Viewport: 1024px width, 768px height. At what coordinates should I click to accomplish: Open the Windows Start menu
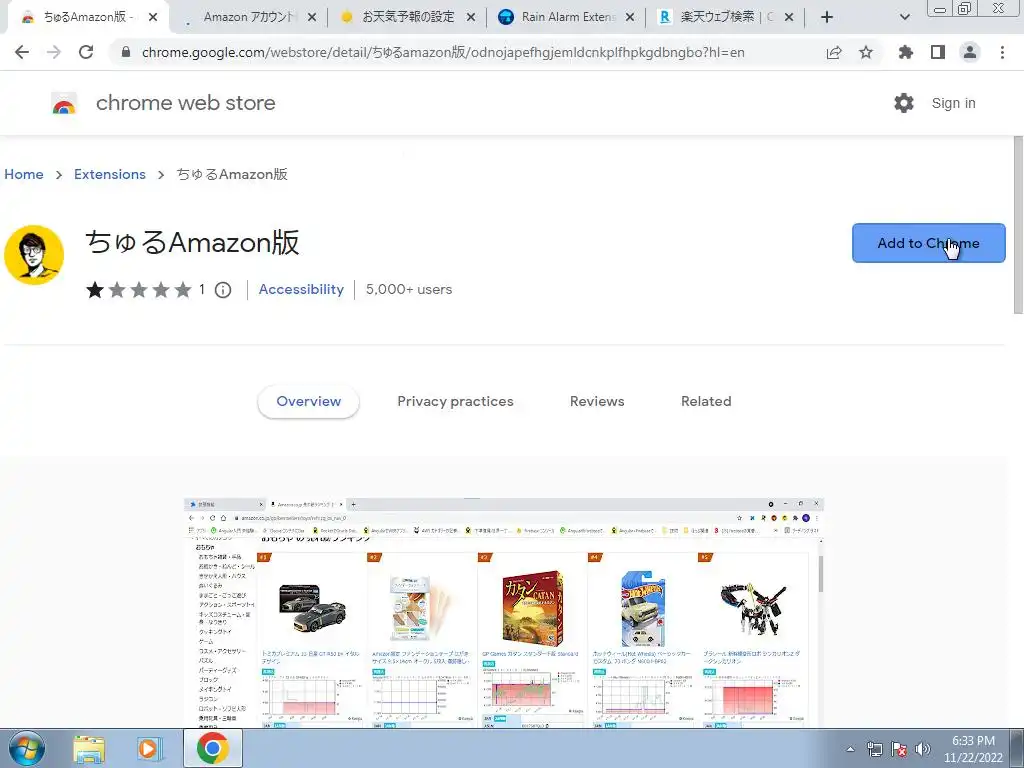click(27, 749)
